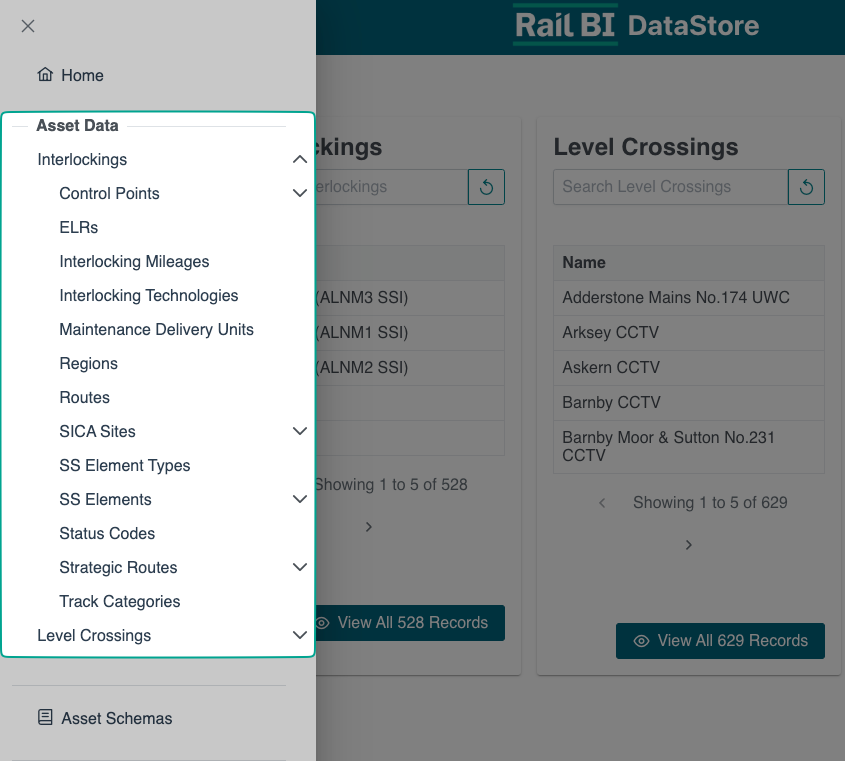Screen dimensions: 845x761
Task: Expand the Level Crossings section
Action: pyautogui.click(x=299, y=636)
